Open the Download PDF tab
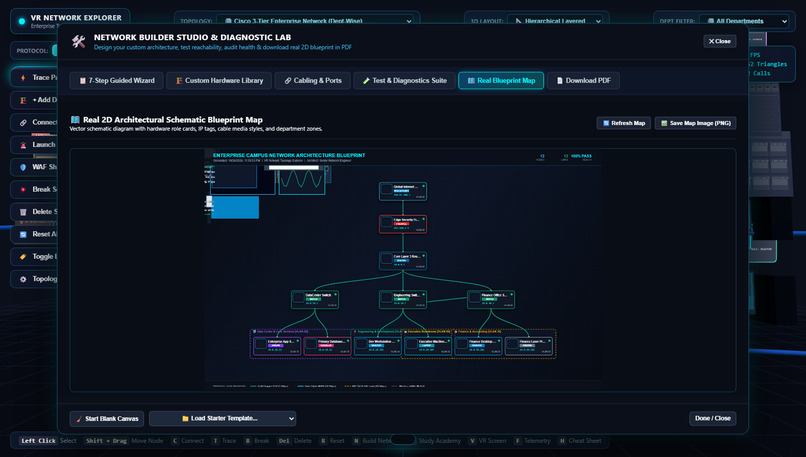Viewport: 806px width, 457px height. click(x=583, y=81)
